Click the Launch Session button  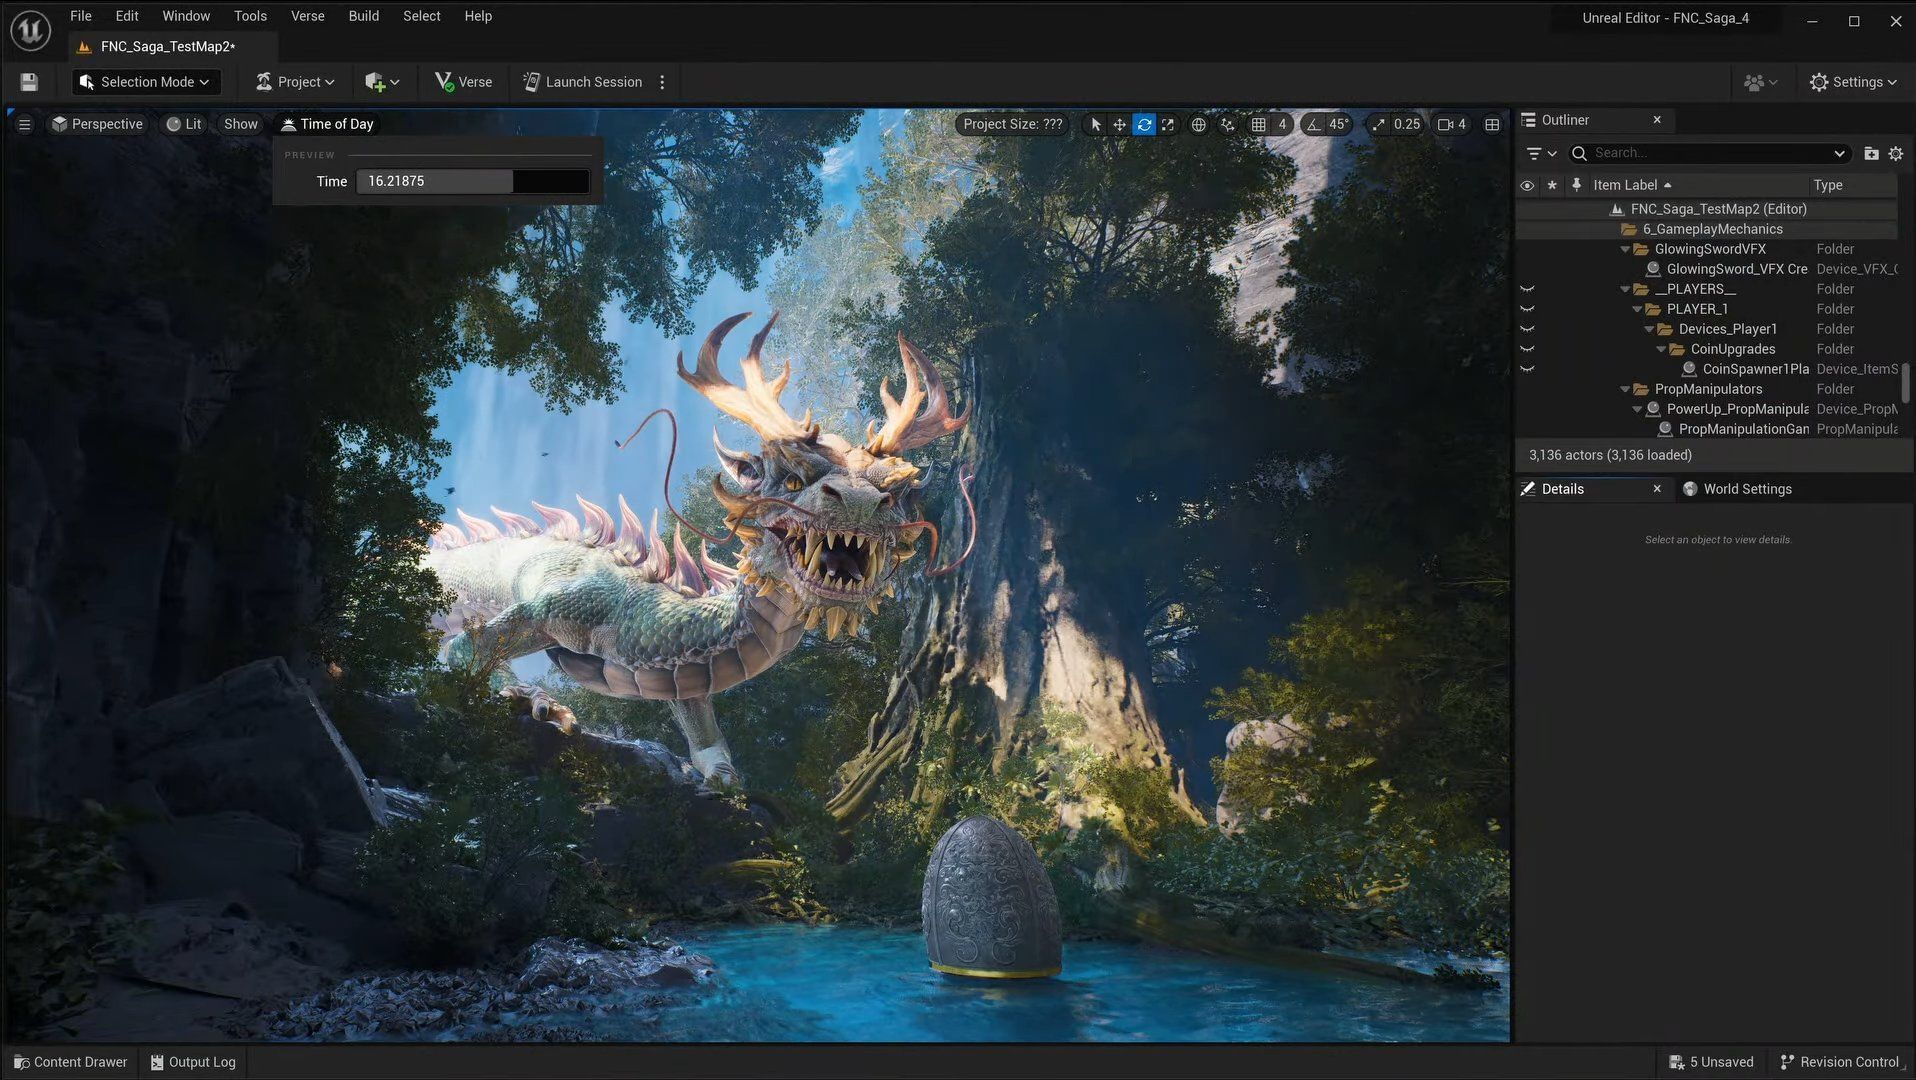coord(583,82)
